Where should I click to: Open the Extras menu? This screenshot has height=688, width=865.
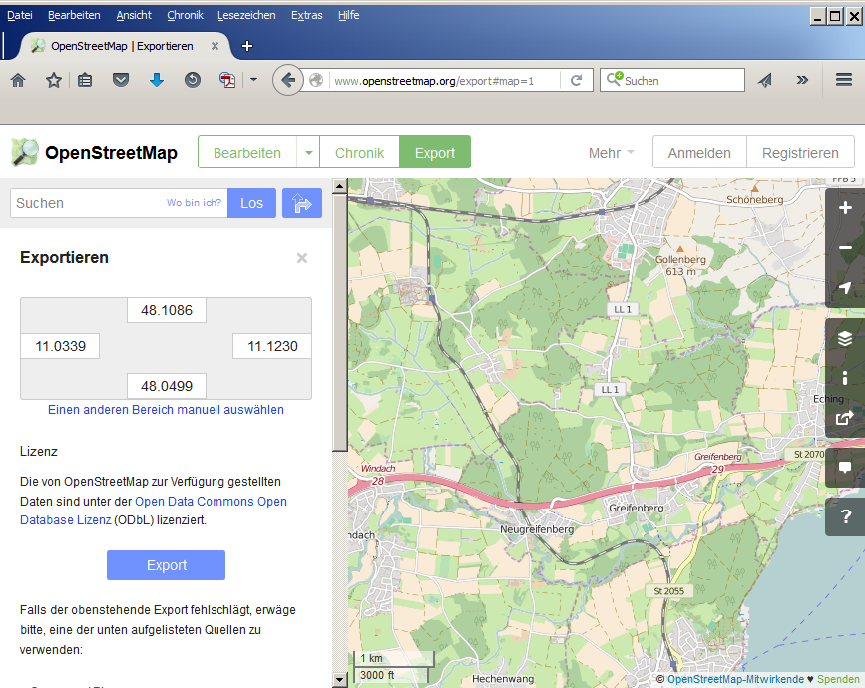pyautogui.click(x=307, y=15)
